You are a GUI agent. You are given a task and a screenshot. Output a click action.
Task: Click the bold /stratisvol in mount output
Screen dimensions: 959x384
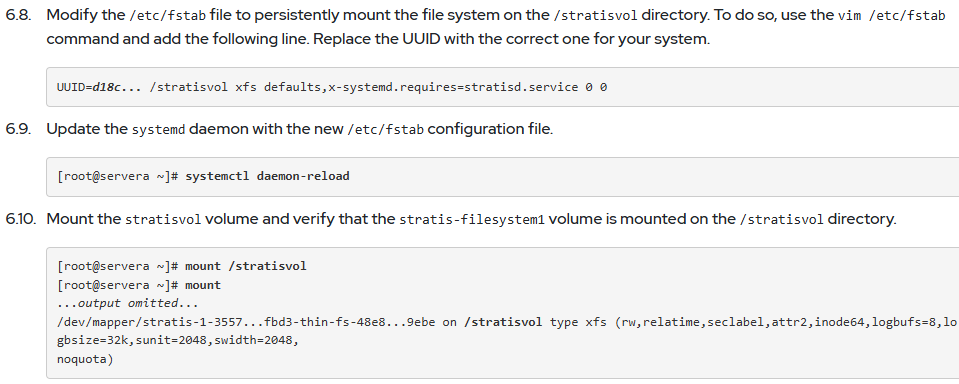(503, 322)
